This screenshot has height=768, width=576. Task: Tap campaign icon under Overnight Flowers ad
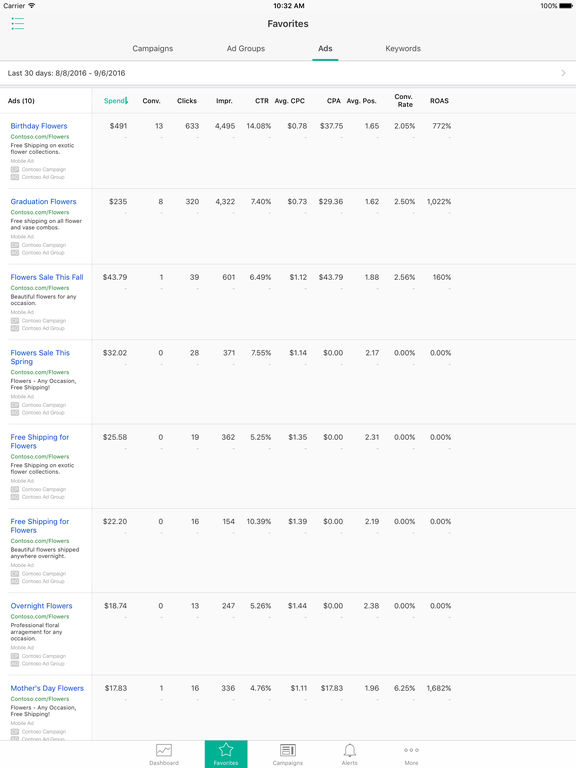[15, 656]
